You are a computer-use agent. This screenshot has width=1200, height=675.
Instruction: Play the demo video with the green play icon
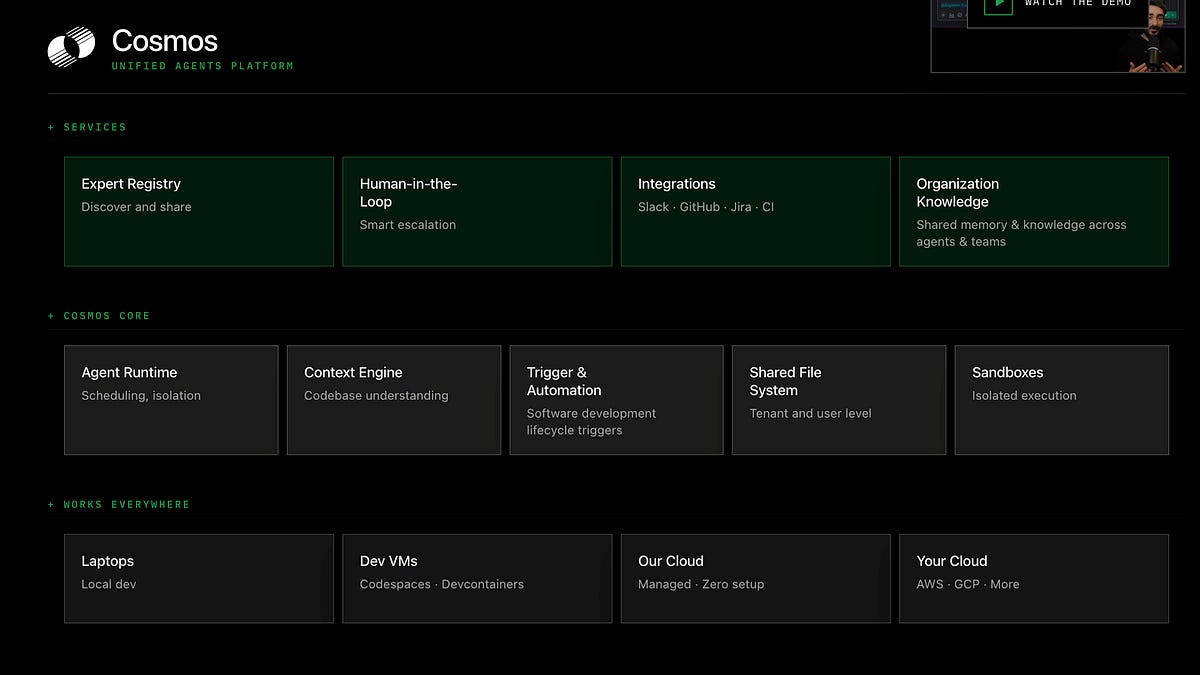[x=998, y=6]
